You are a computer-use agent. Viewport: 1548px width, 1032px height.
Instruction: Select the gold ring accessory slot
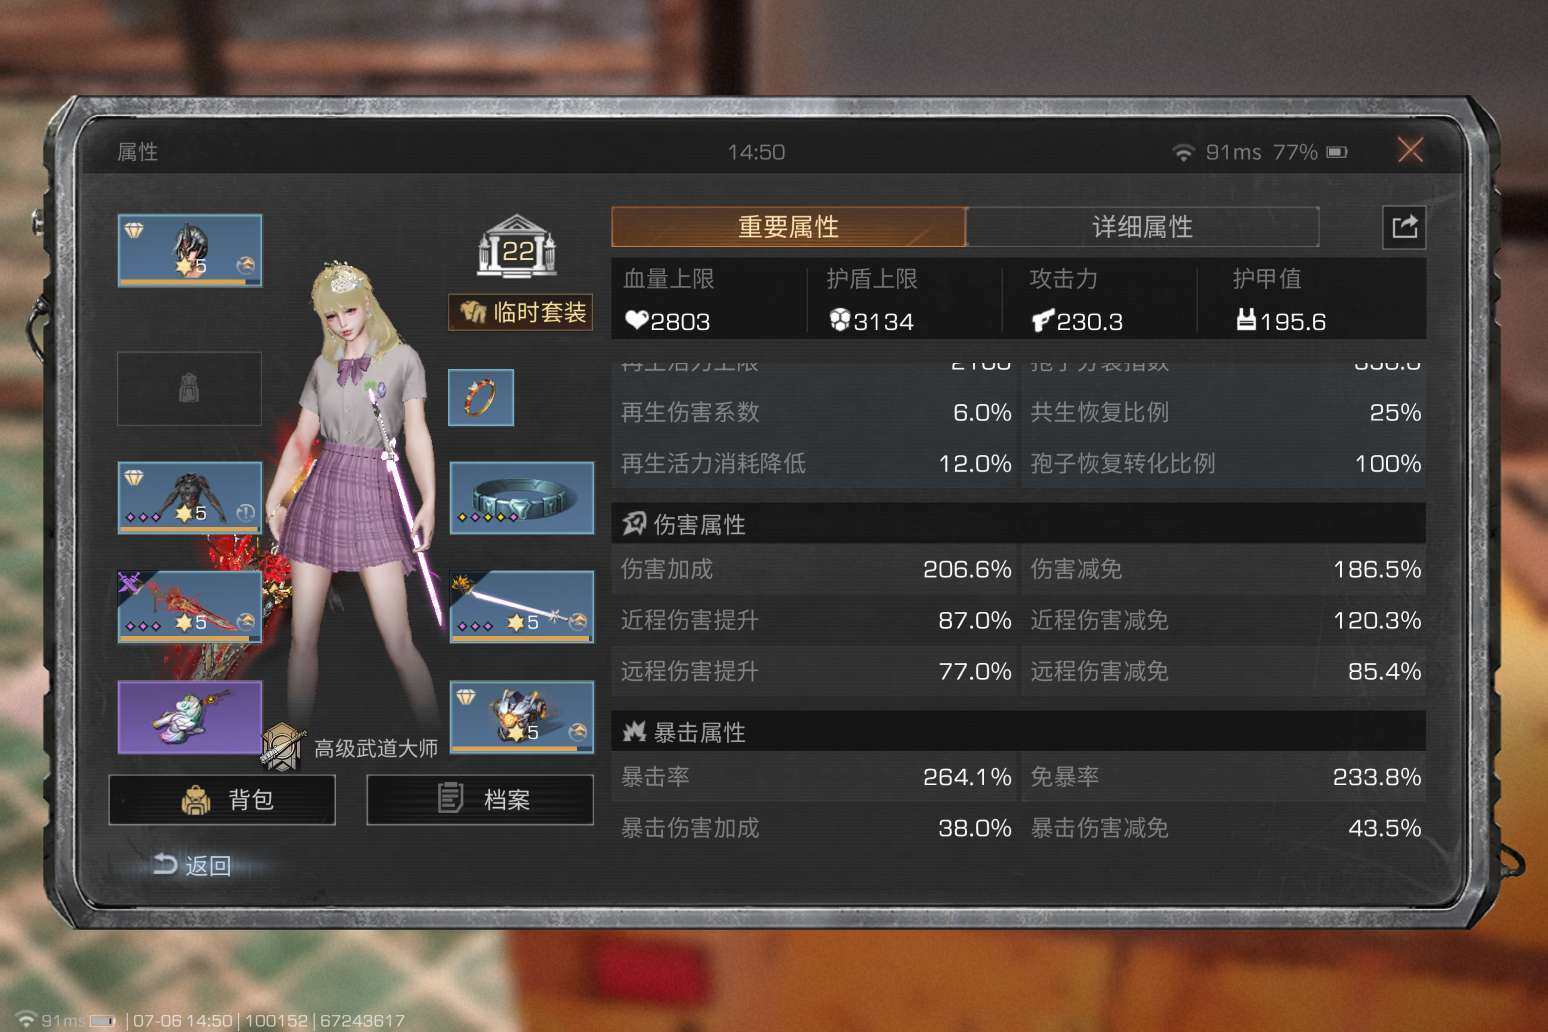481,397
